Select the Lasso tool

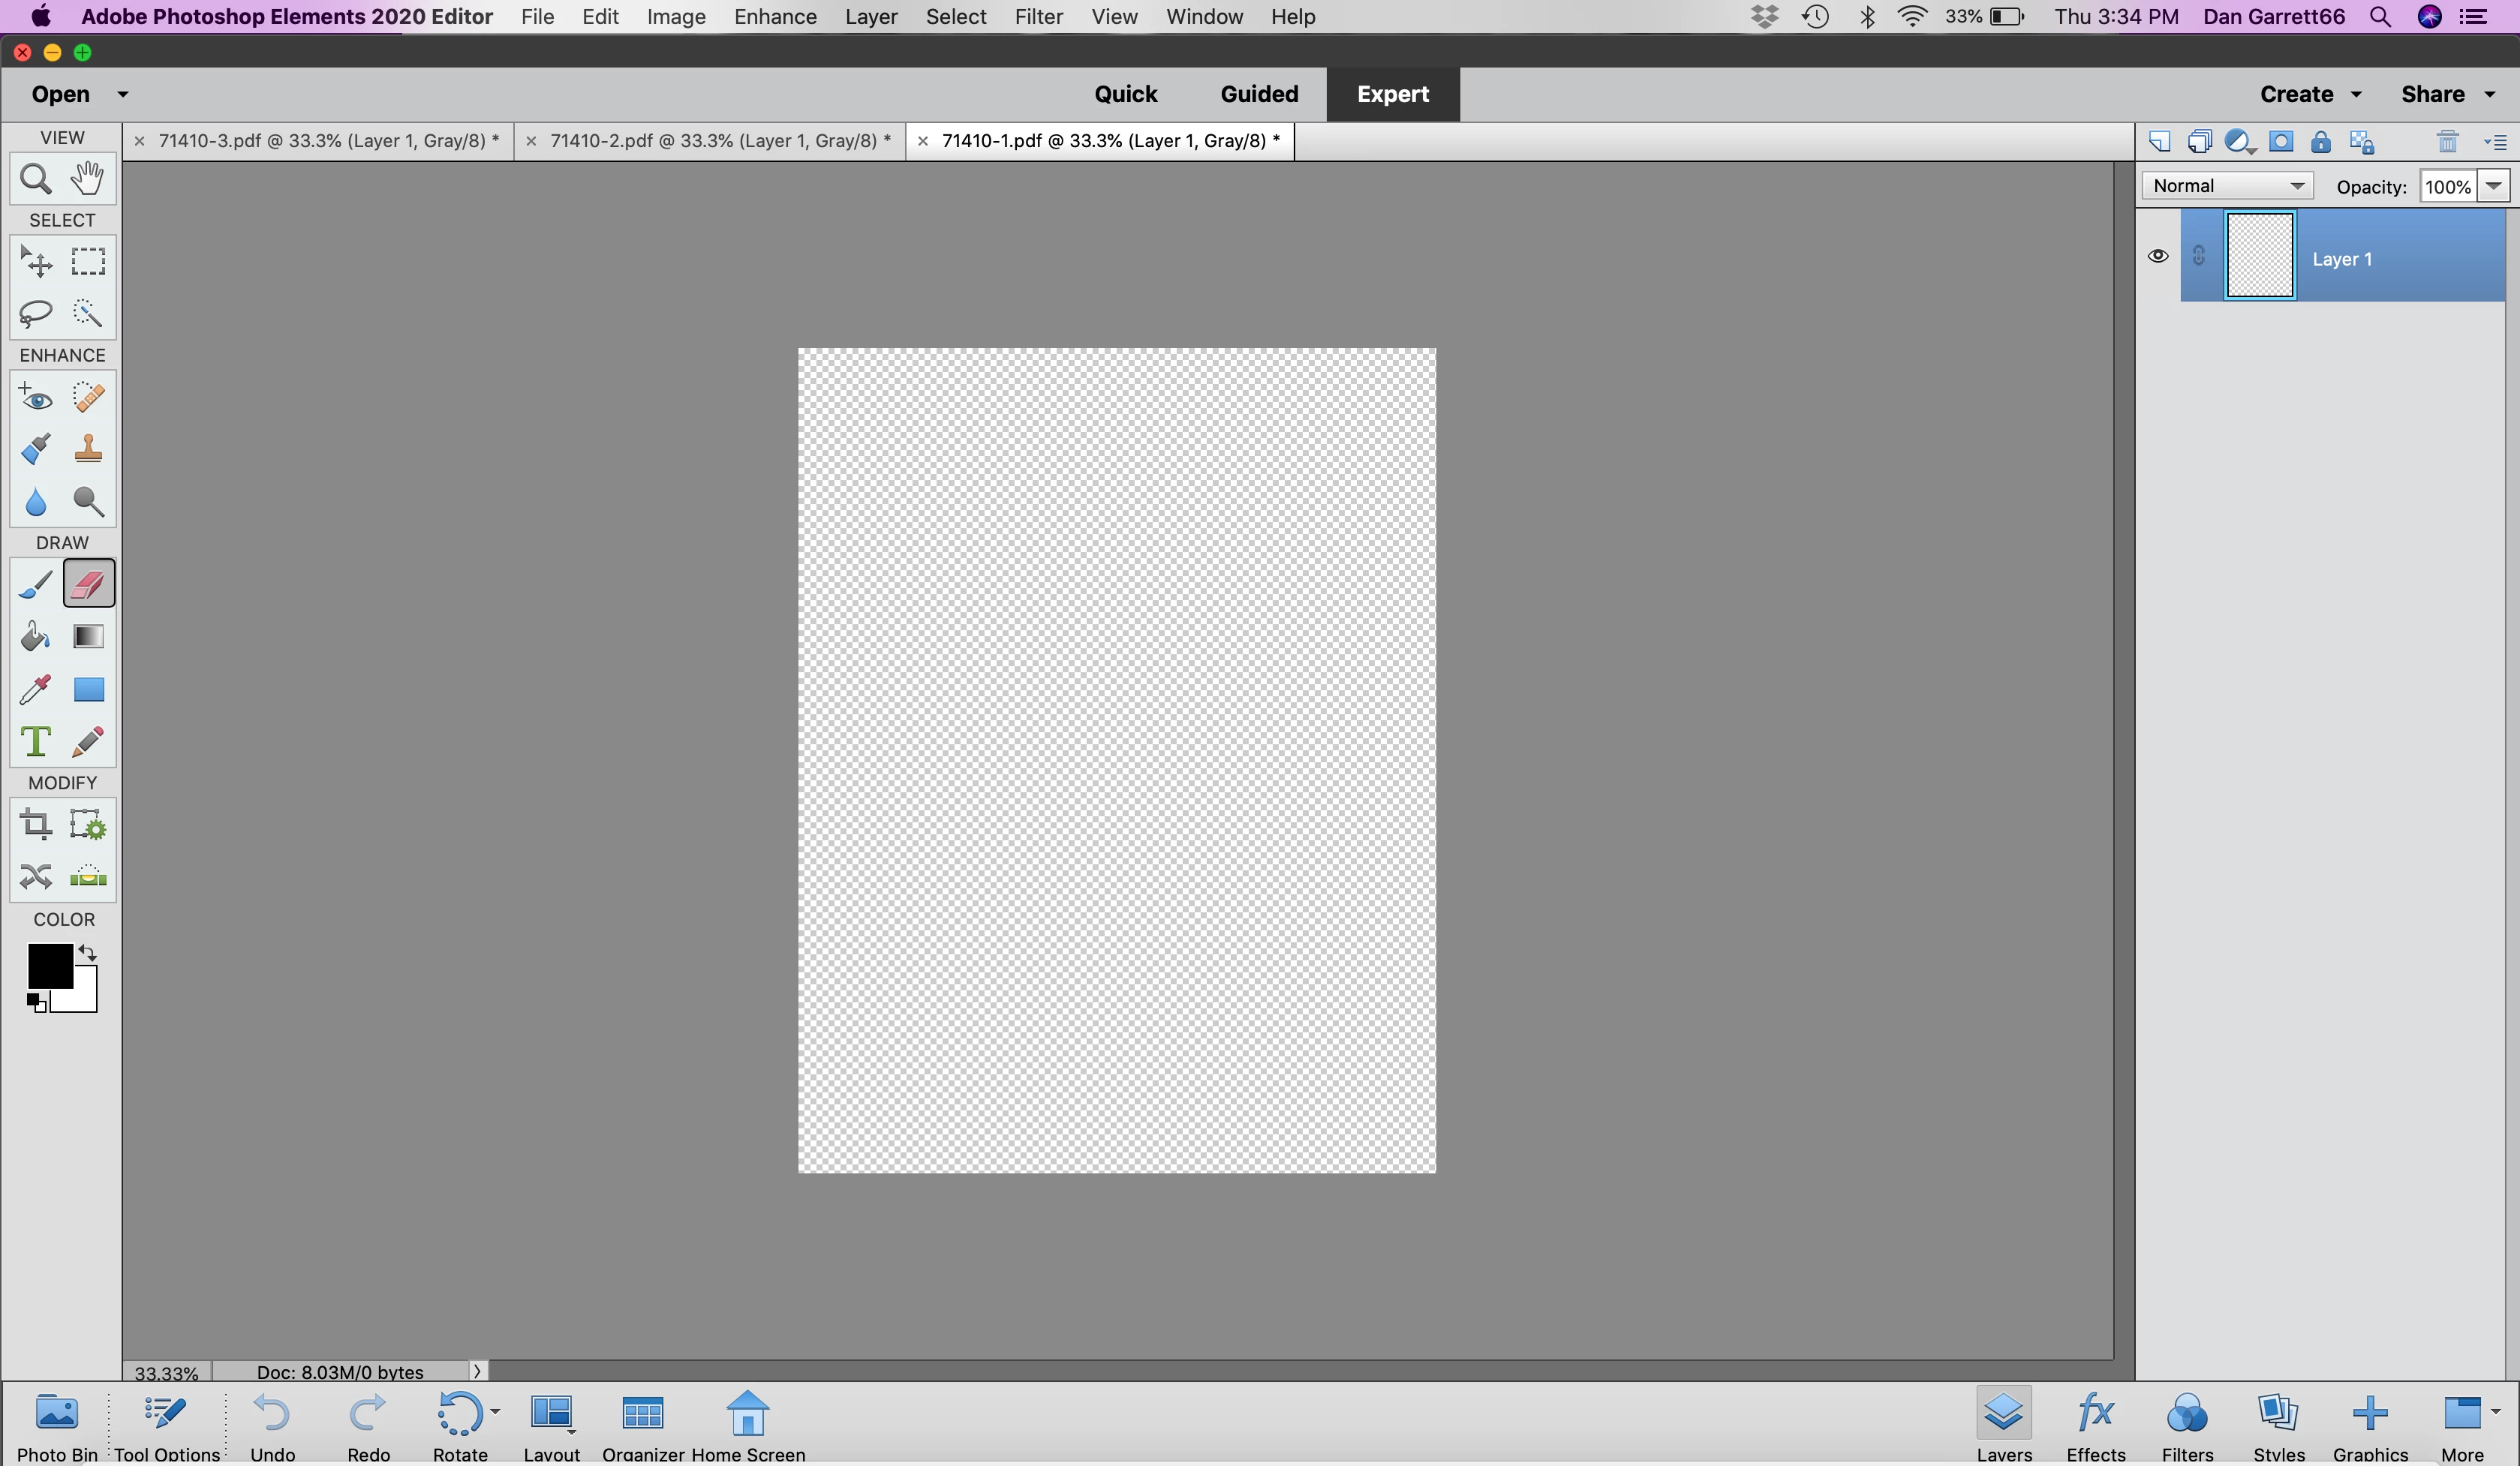tap(35, 314)
